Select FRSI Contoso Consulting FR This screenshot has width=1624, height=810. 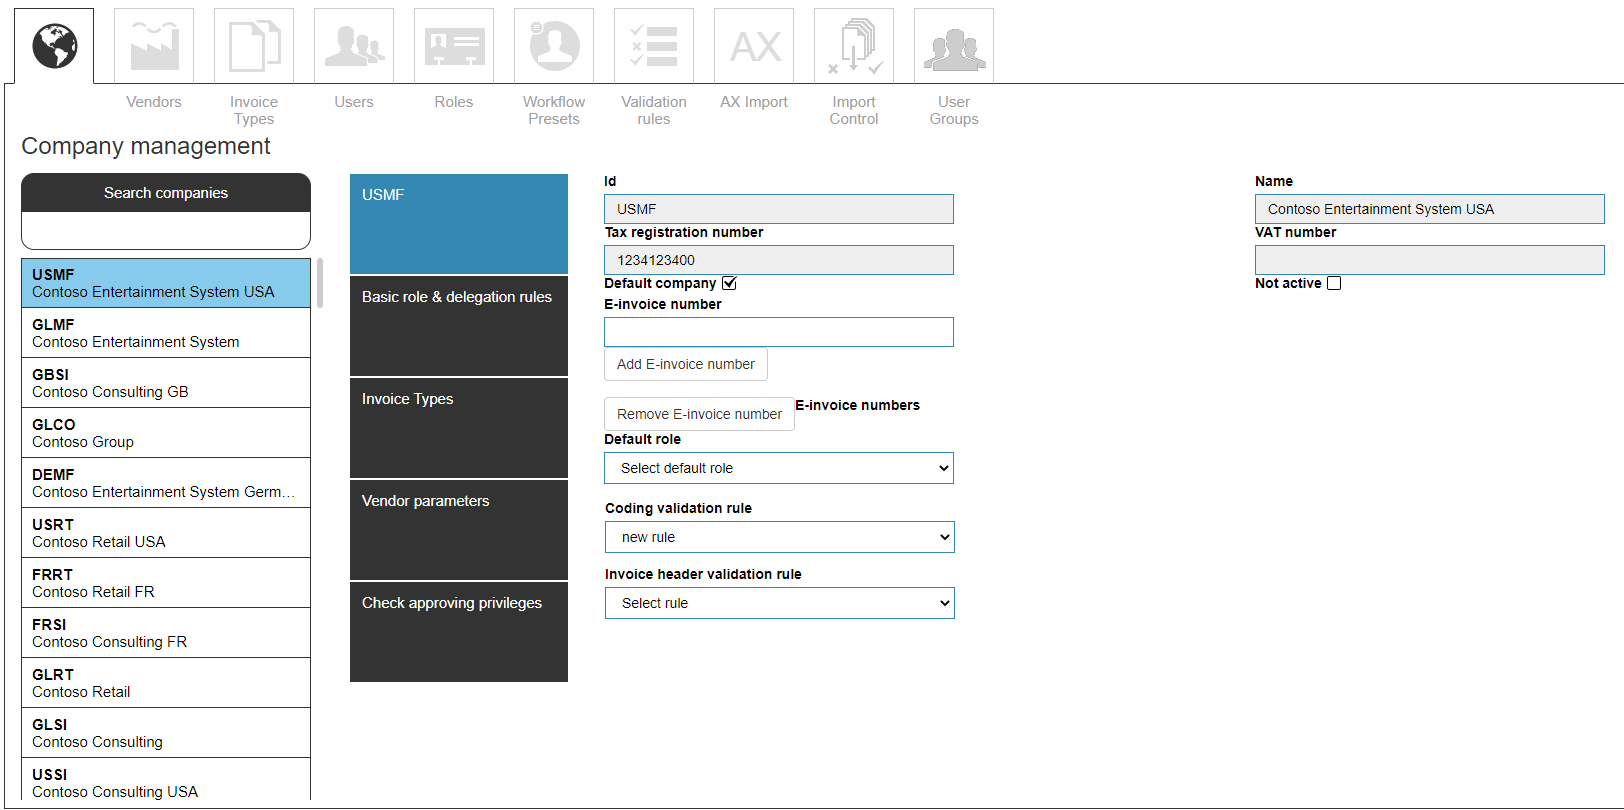pyautogui.click(x=166, y=633)
